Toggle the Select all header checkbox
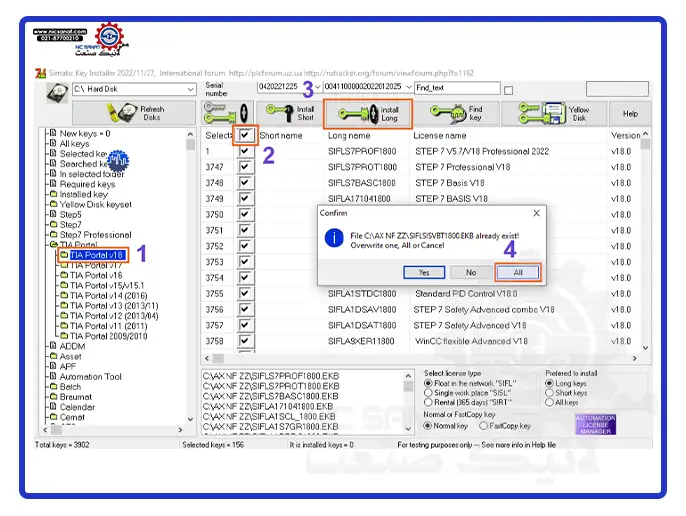This screenshot has height=516, width=686. (245, 135)
